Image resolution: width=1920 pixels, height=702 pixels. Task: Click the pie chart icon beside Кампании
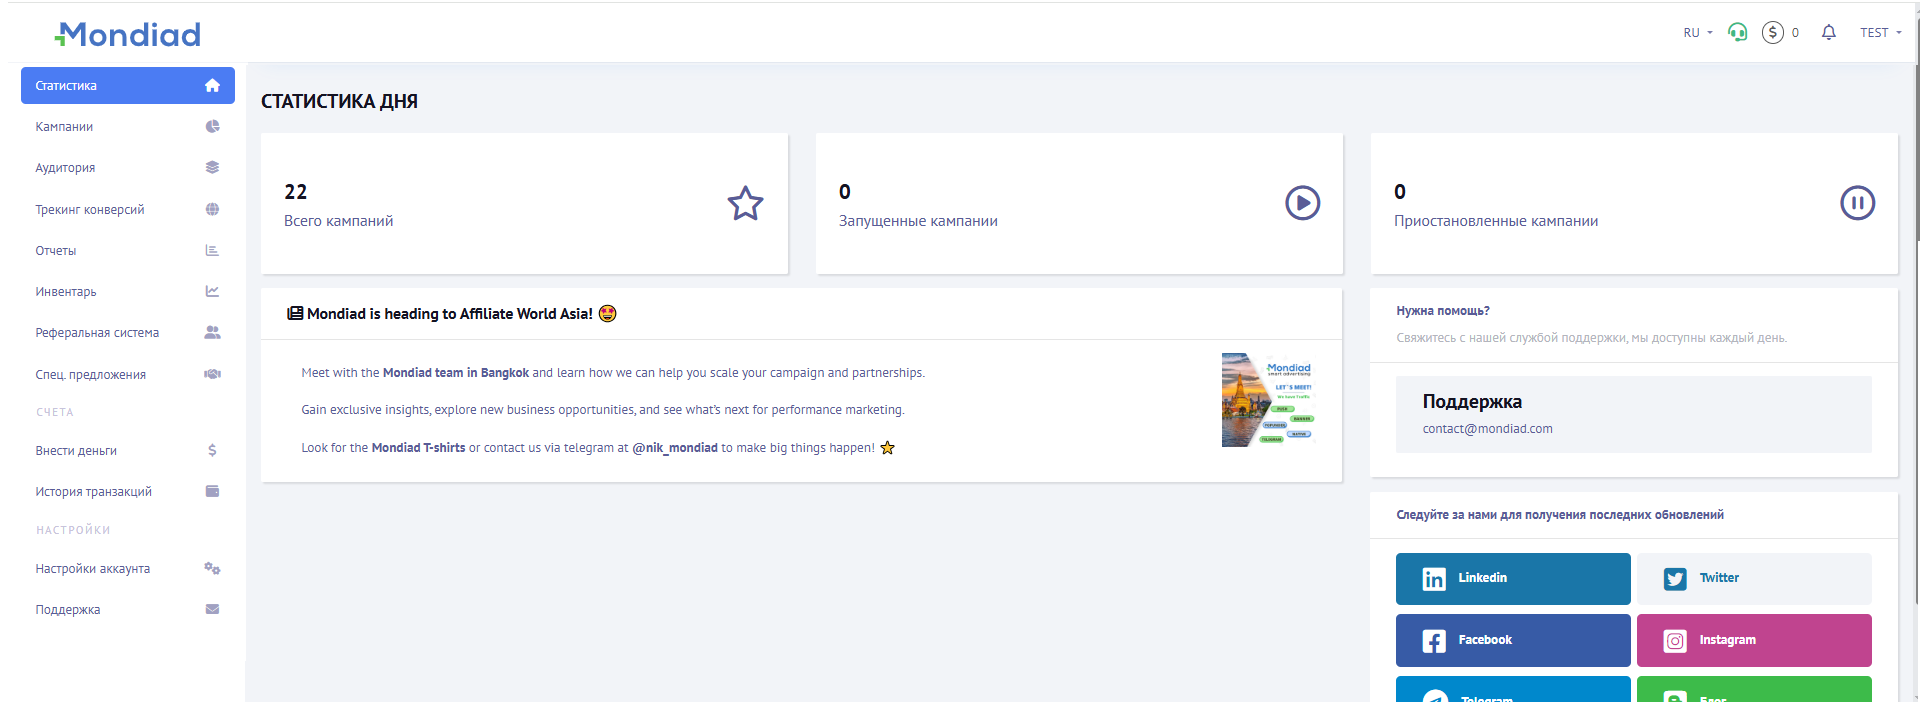[212, 127]
